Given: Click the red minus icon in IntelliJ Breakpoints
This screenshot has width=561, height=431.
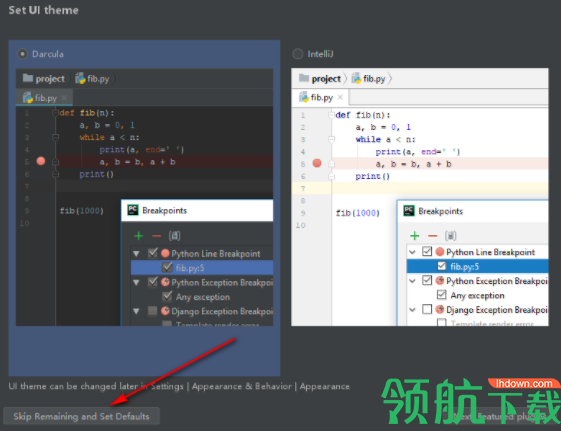Looking at the screenshot, I should [433, 236].
